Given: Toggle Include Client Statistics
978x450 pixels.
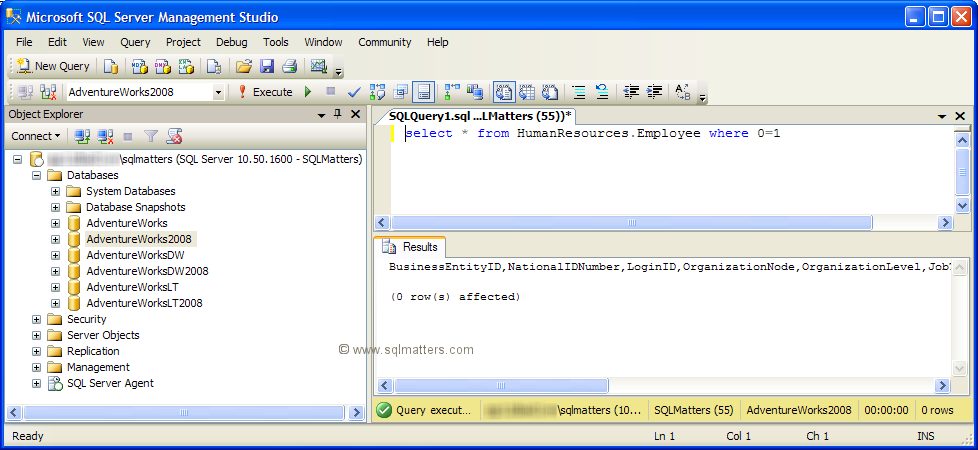Looking at the screenshot, I should [475, 92].
